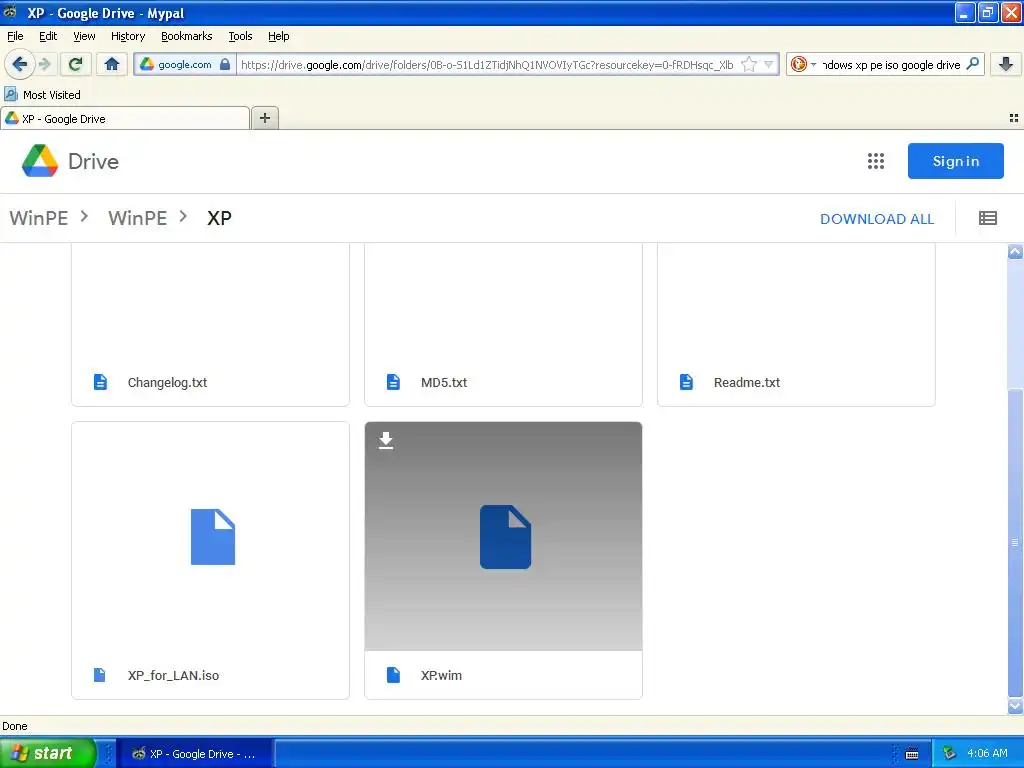The image size is (1024, 768).
Task: Click the Changelog.txt document icon
Action: tap(100, 382)
